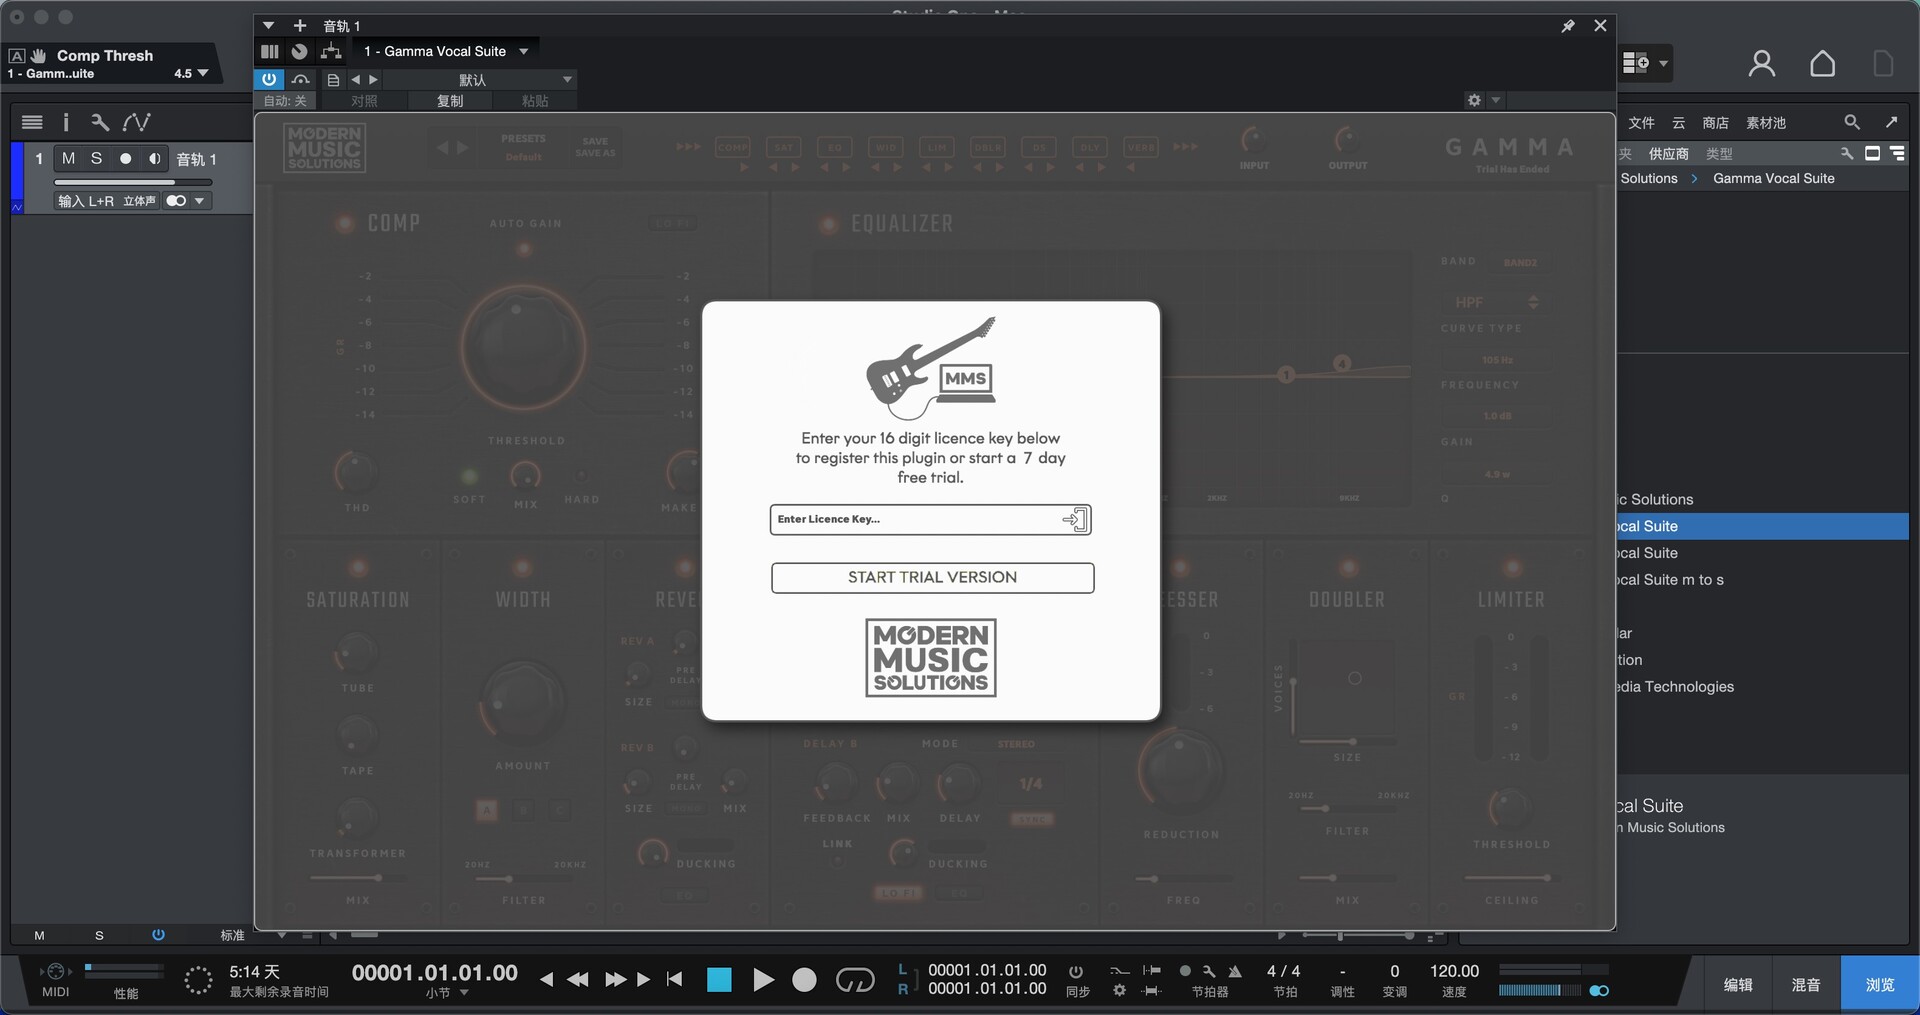Image resolution: width=1920 pixels, height=1015 pixels.
Task: Switch to the 编辑 edit tab
Action: 1738,985
